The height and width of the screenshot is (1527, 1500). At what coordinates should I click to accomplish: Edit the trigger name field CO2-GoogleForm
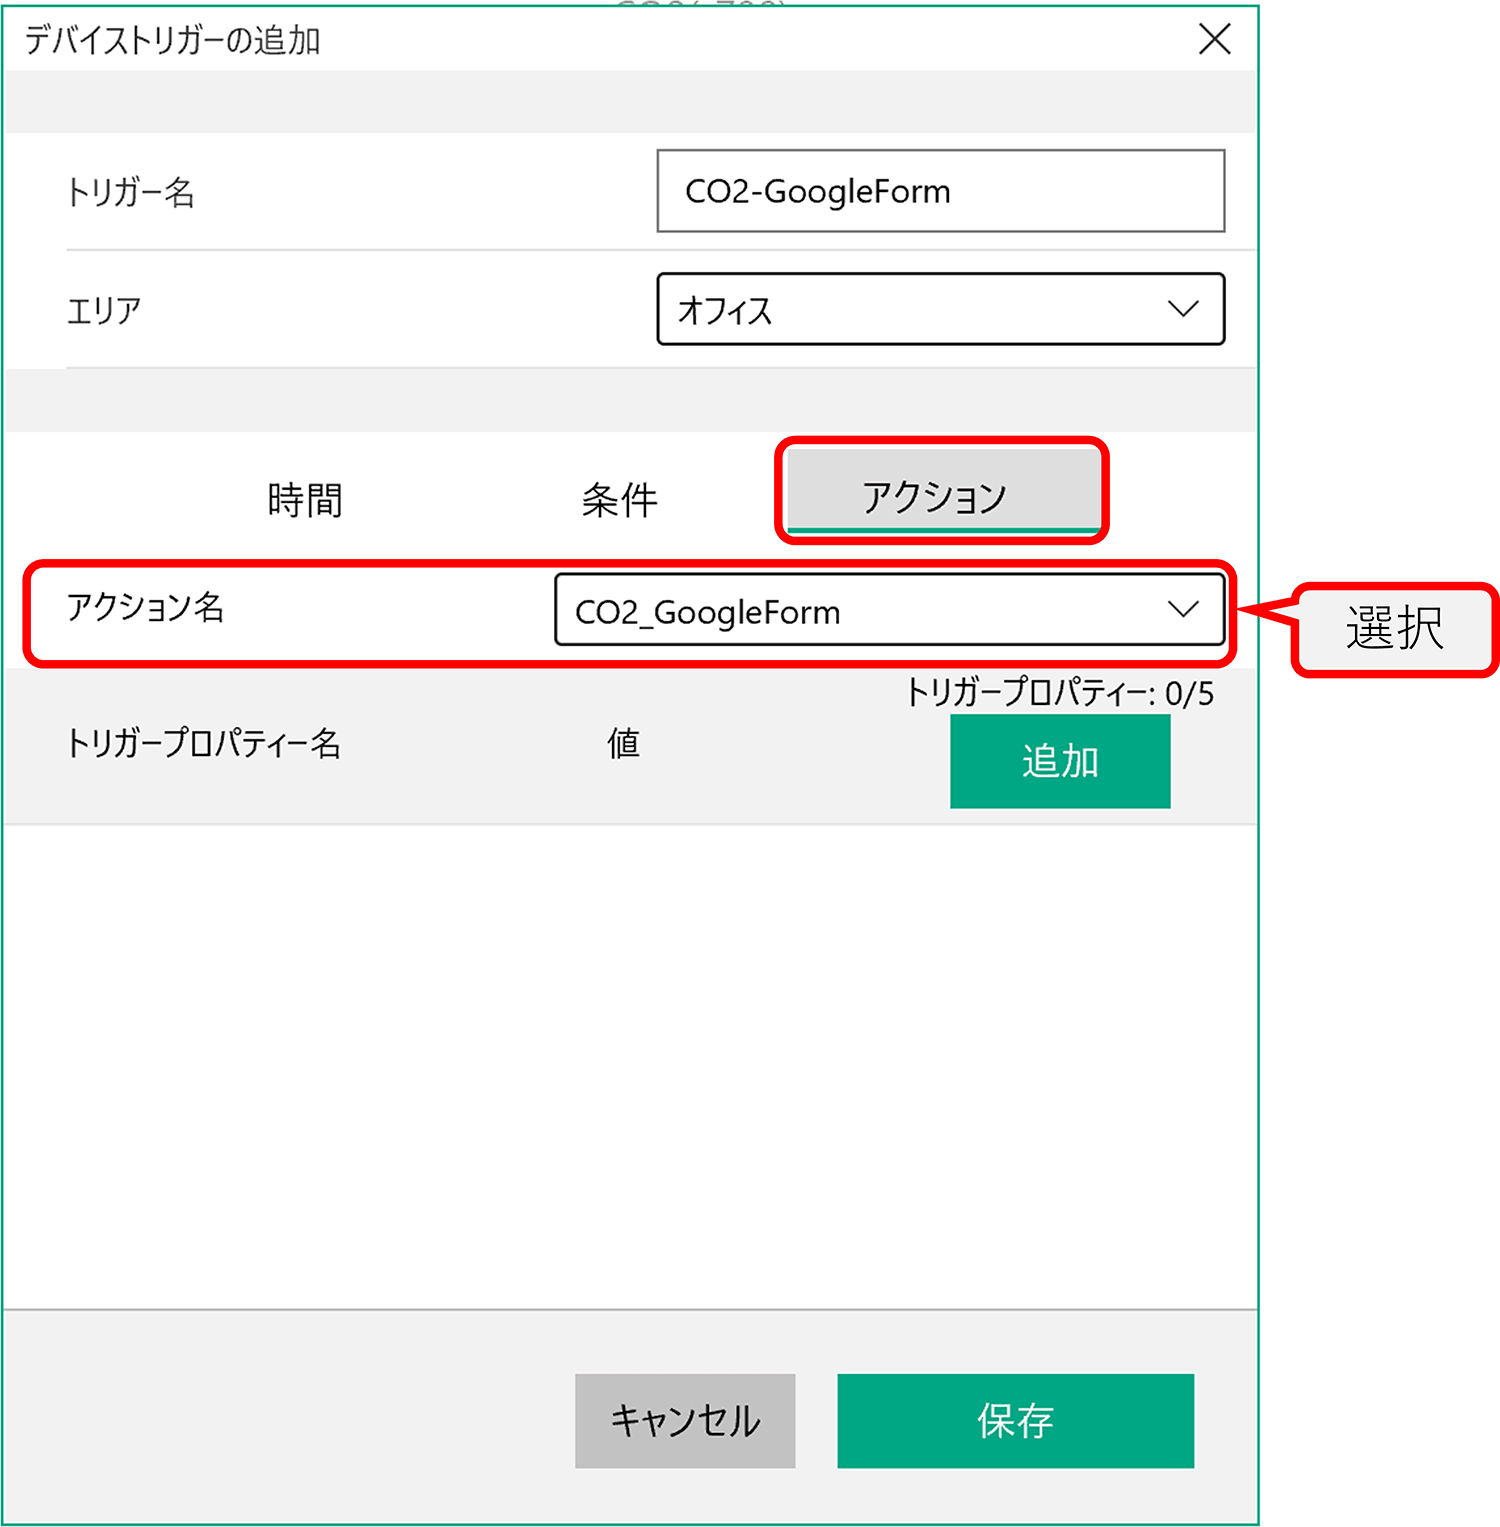940,191
